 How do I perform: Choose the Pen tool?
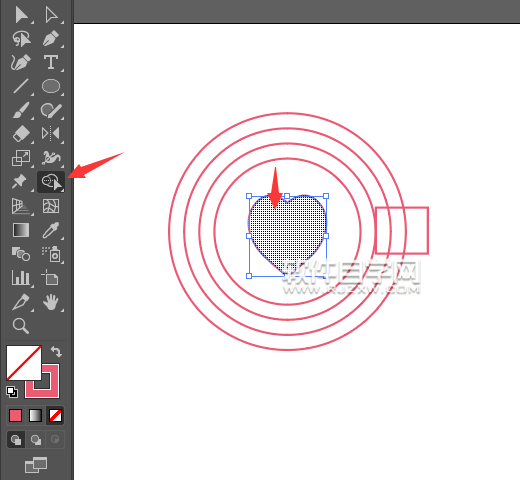pos(51,38)
